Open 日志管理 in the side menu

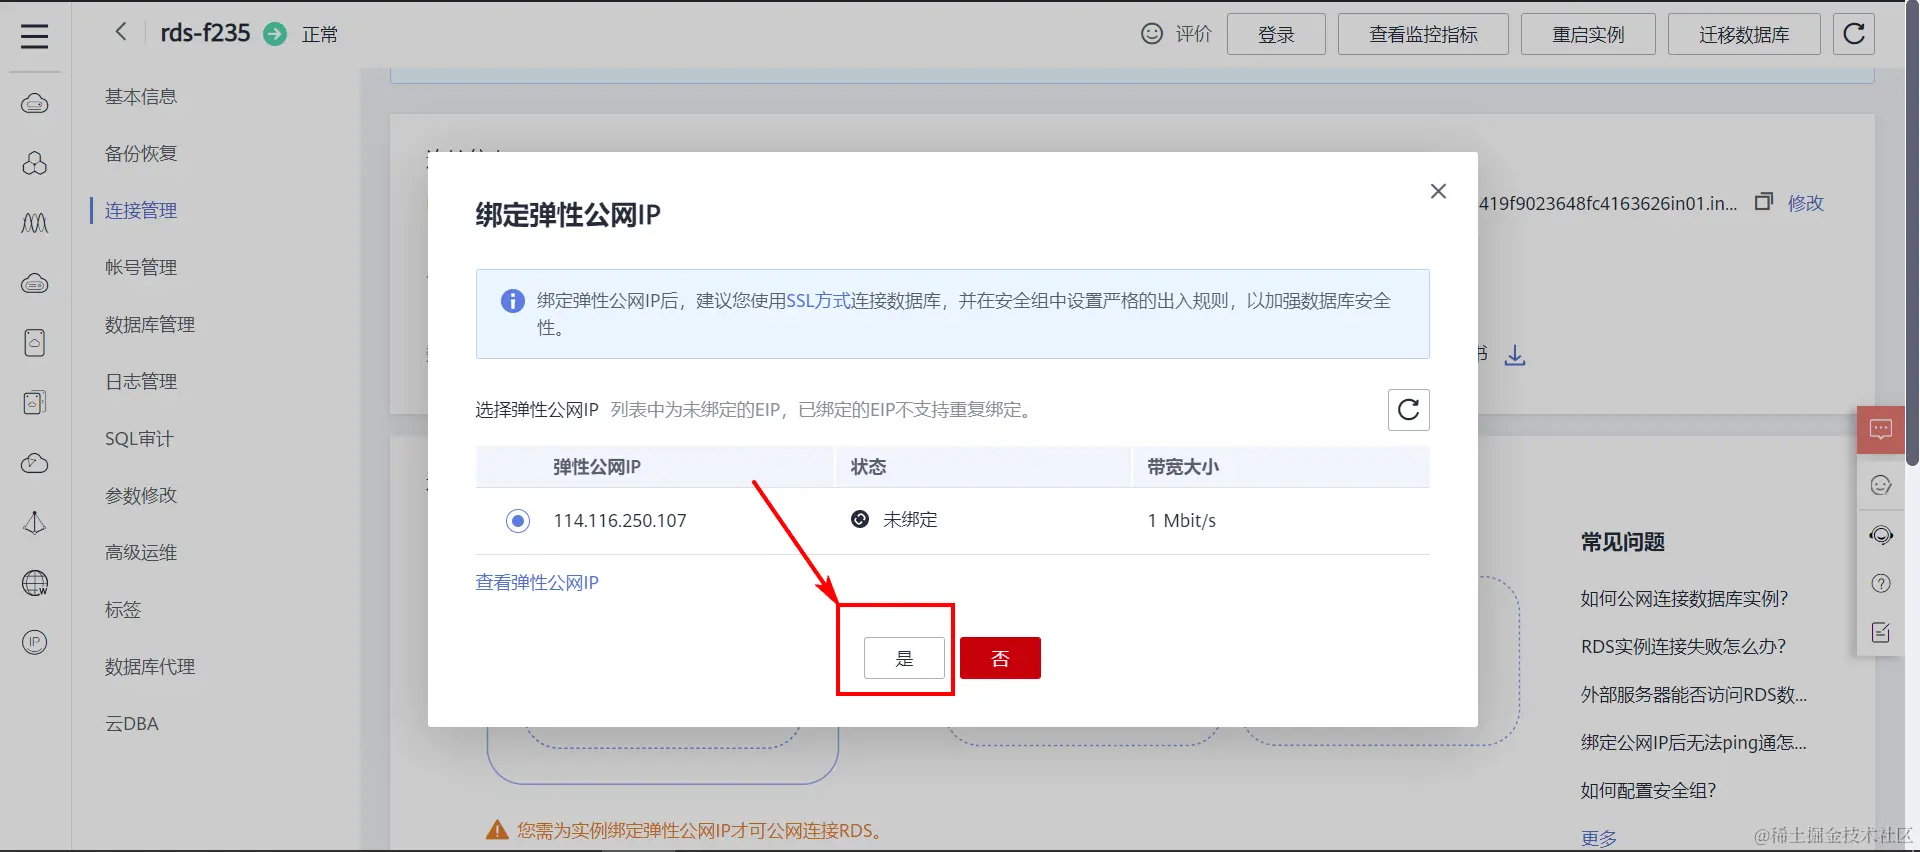click(x=141, y=382)
